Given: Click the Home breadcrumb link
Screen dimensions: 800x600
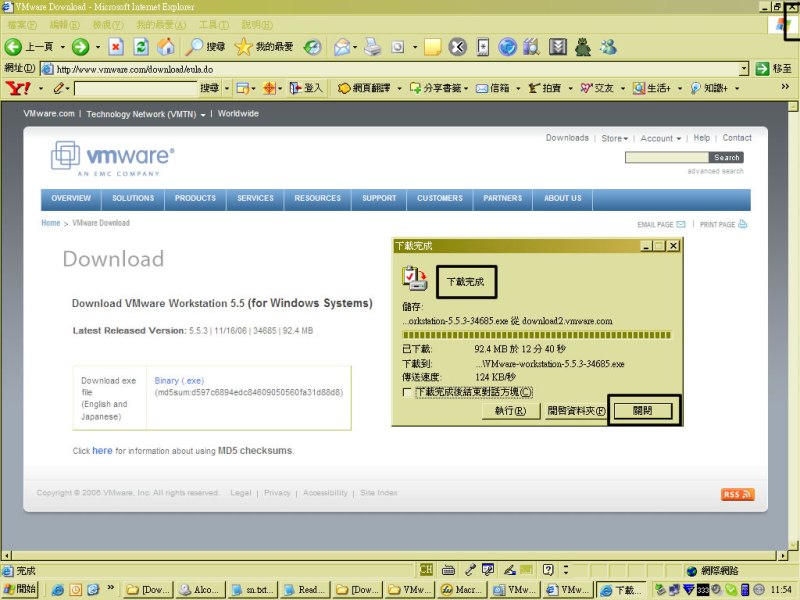Looking at the screenshot, I should pyautogui.click(x=51, y=223).
